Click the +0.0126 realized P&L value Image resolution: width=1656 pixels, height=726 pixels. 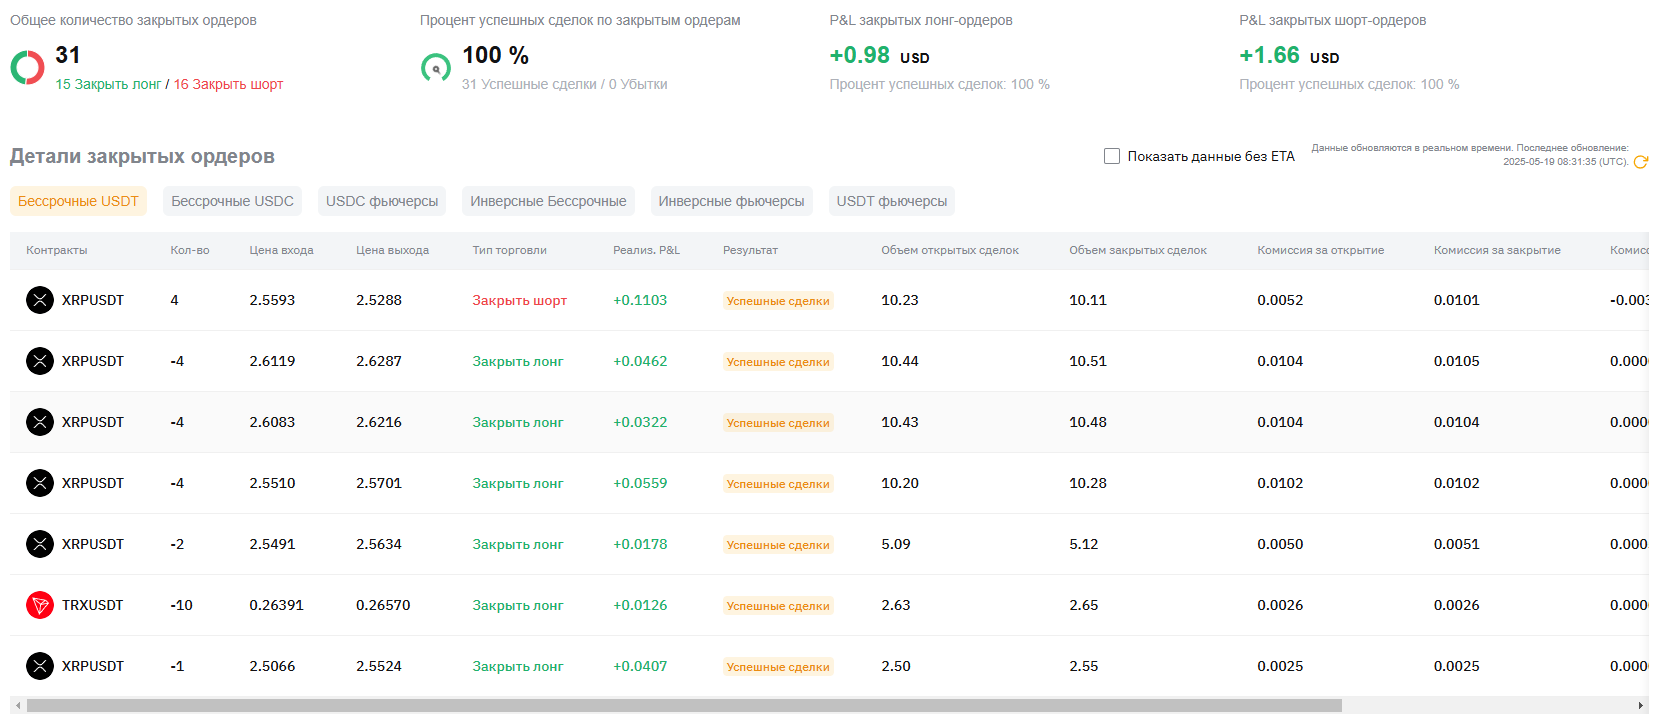click(x=640, y=605)
